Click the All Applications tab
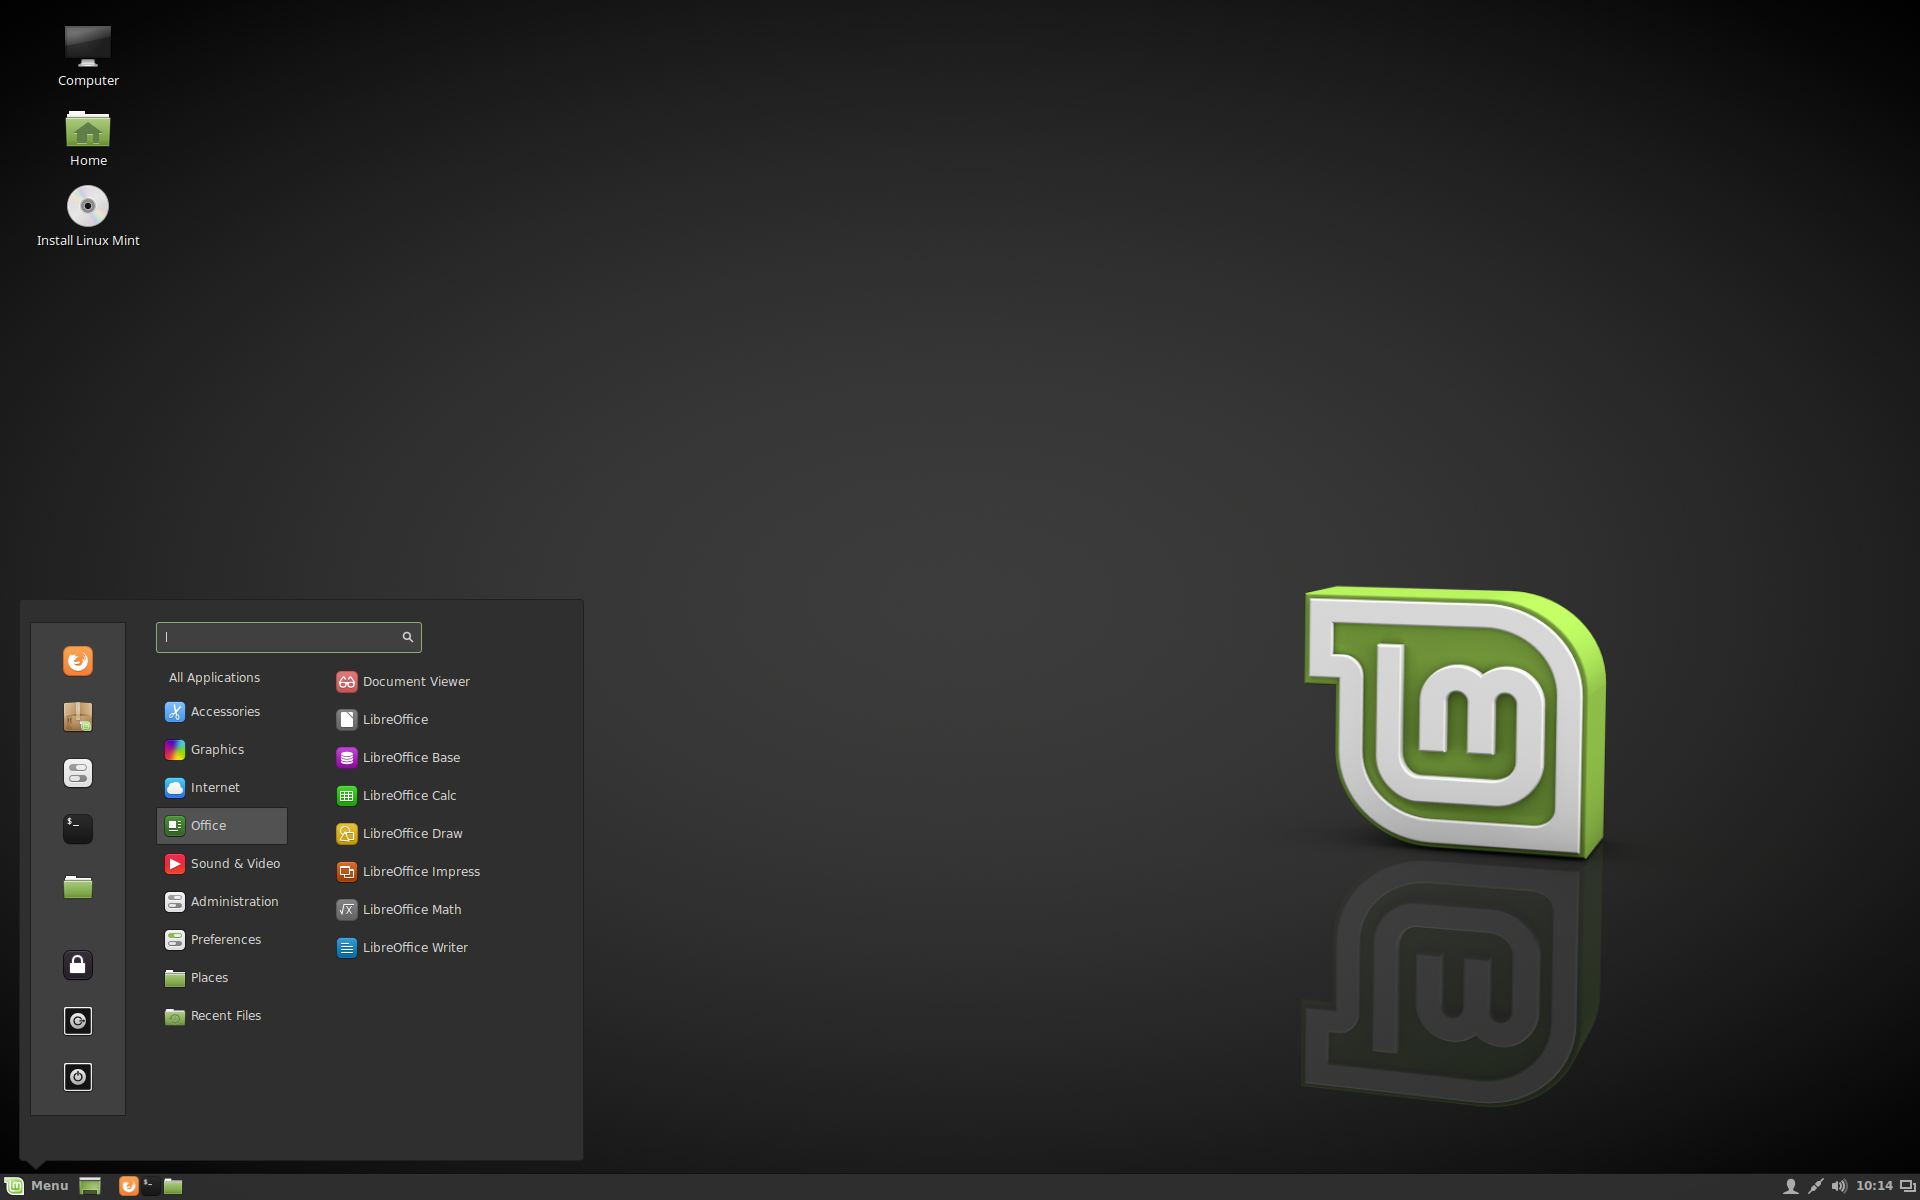1920x1200 pixels. point(214,676)
